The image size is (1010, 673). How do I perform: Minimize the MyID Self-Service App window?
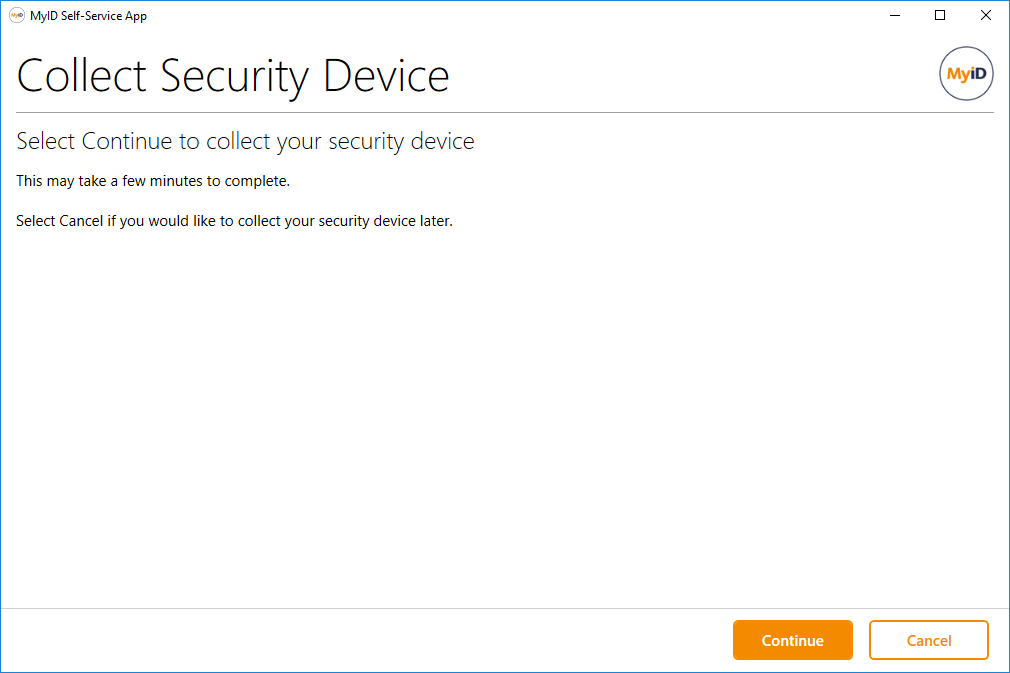coord(894,16)
